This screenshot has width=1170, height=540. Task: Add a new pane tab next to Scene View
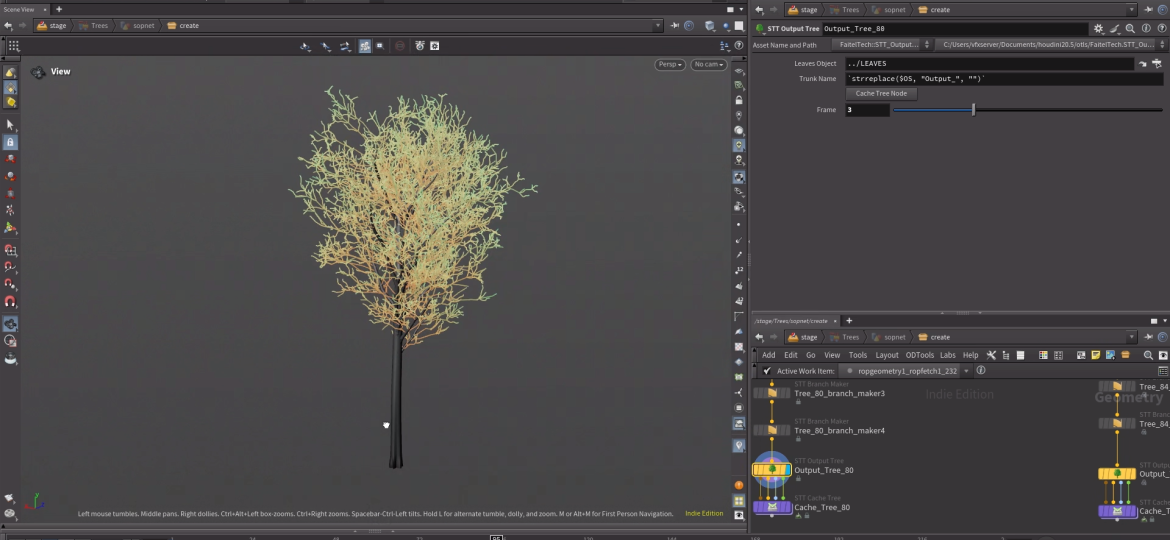(x=58, y=9)
